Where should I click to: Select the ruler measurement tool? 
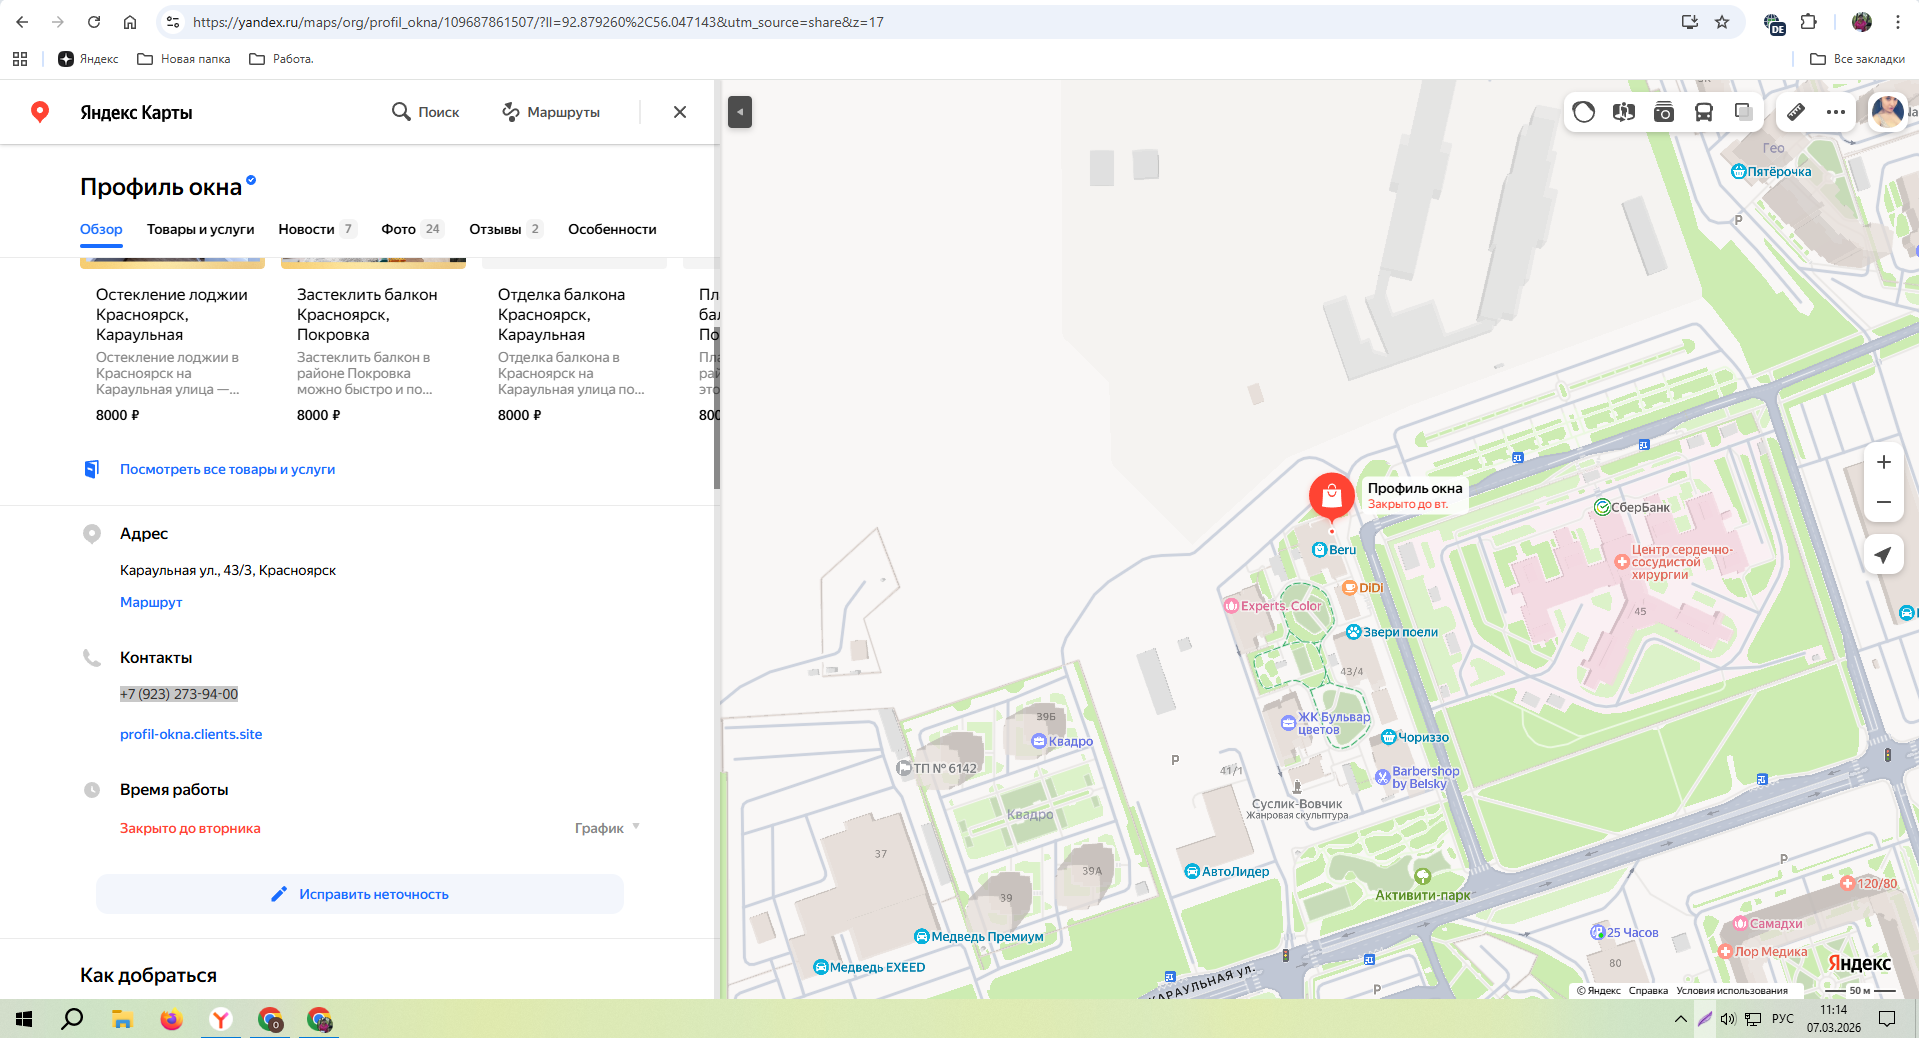1796,112
